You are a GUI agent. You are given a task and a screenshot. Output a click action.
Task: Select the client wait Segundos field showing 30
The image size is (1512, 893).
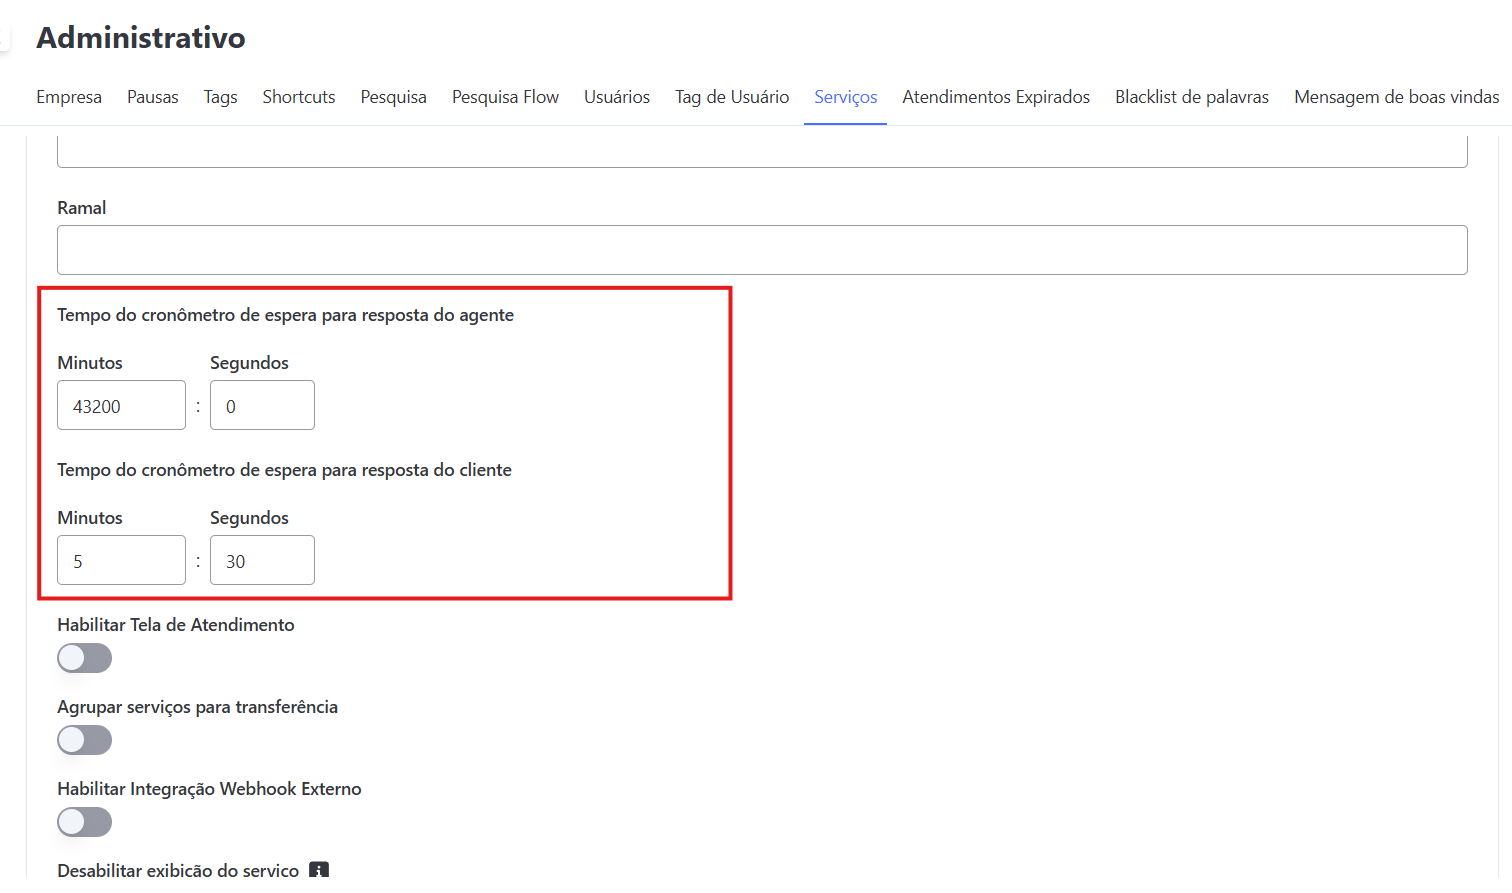click(262, 560)
